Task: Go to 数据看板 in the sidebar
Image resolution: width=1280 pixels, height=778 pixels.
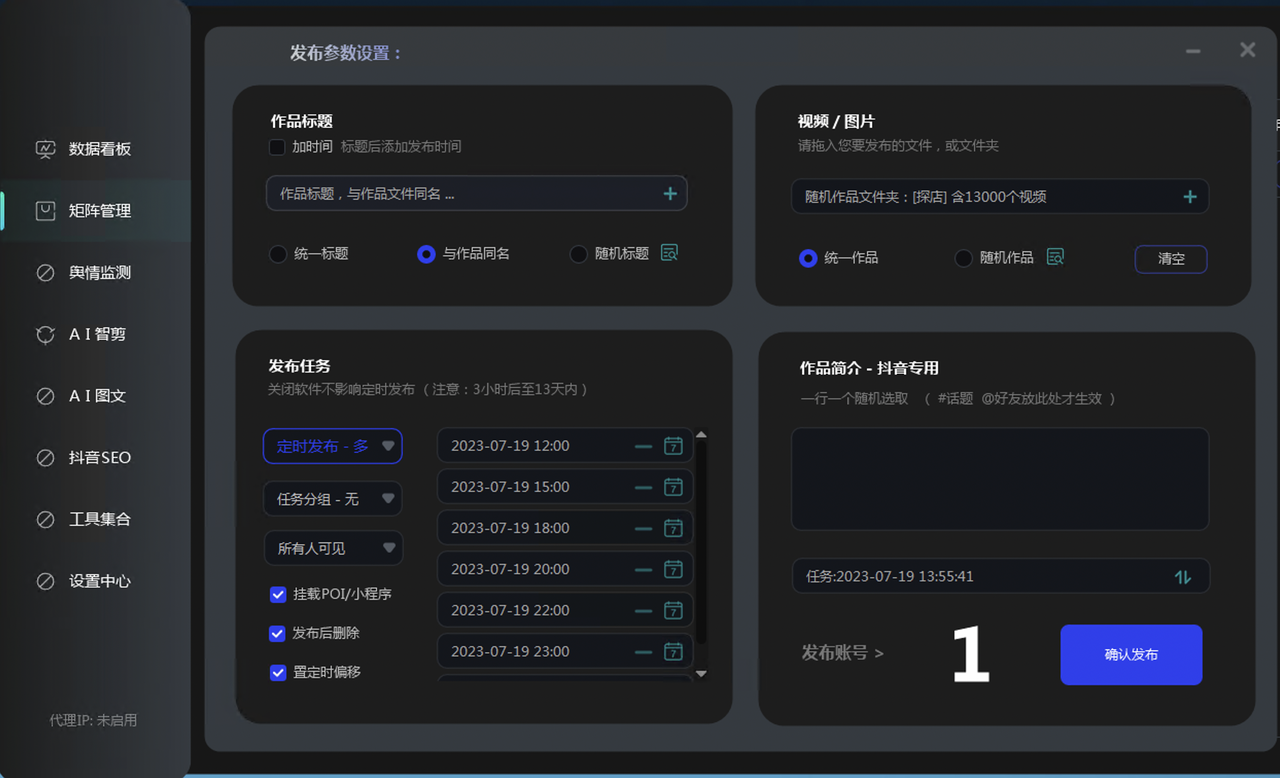Action: [99, 149]
